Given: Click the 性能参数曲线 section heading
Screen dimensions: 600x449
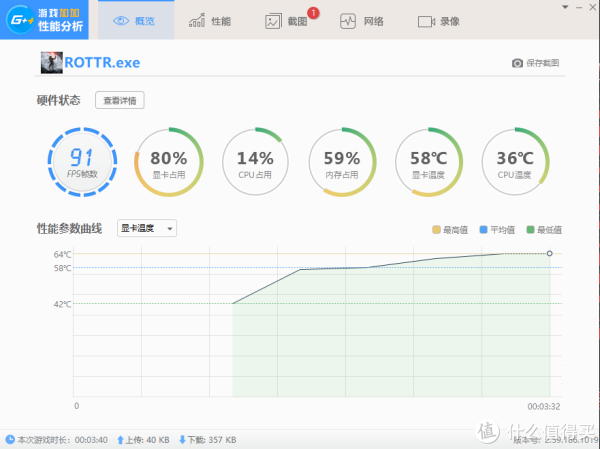Looking at the screenshot, I should click(69, 229).
